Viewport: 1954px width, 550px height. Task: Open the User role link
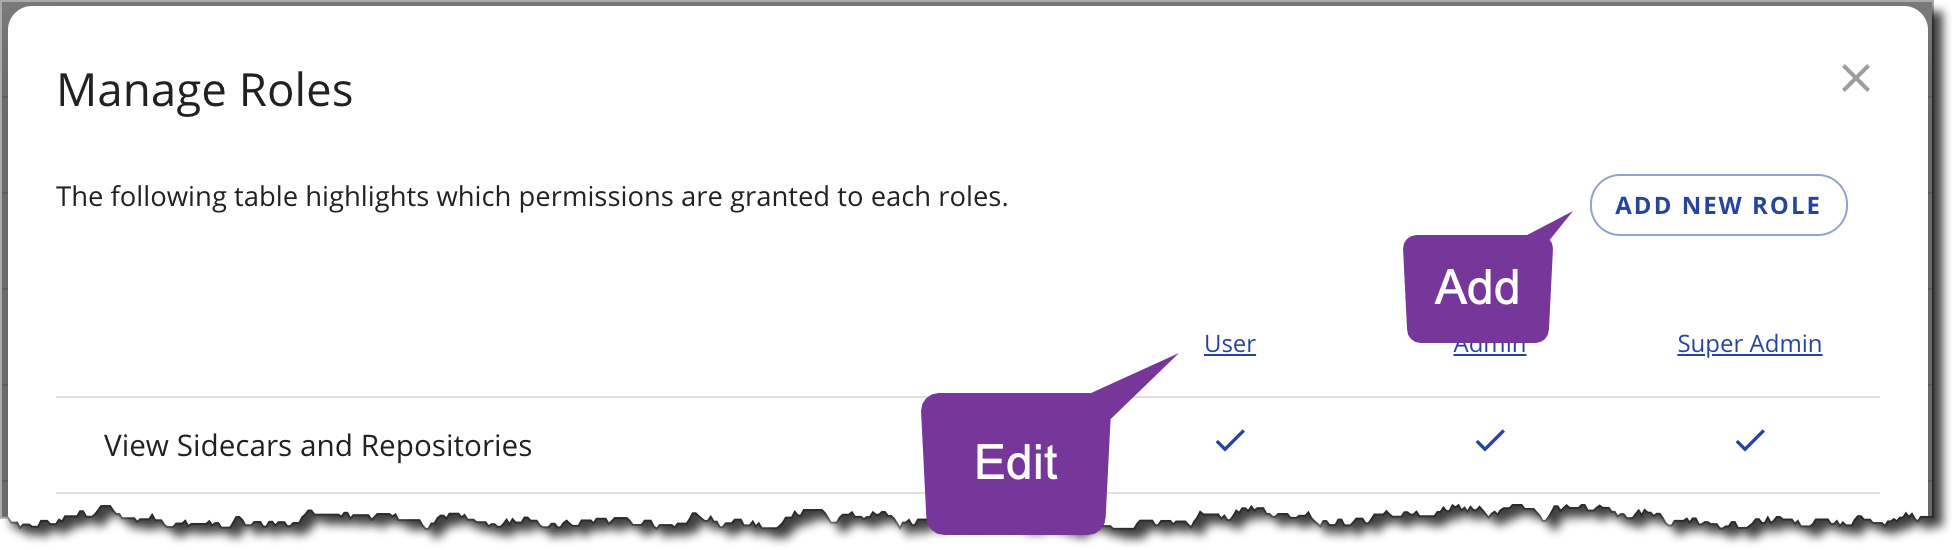(x=1229, y=343)
